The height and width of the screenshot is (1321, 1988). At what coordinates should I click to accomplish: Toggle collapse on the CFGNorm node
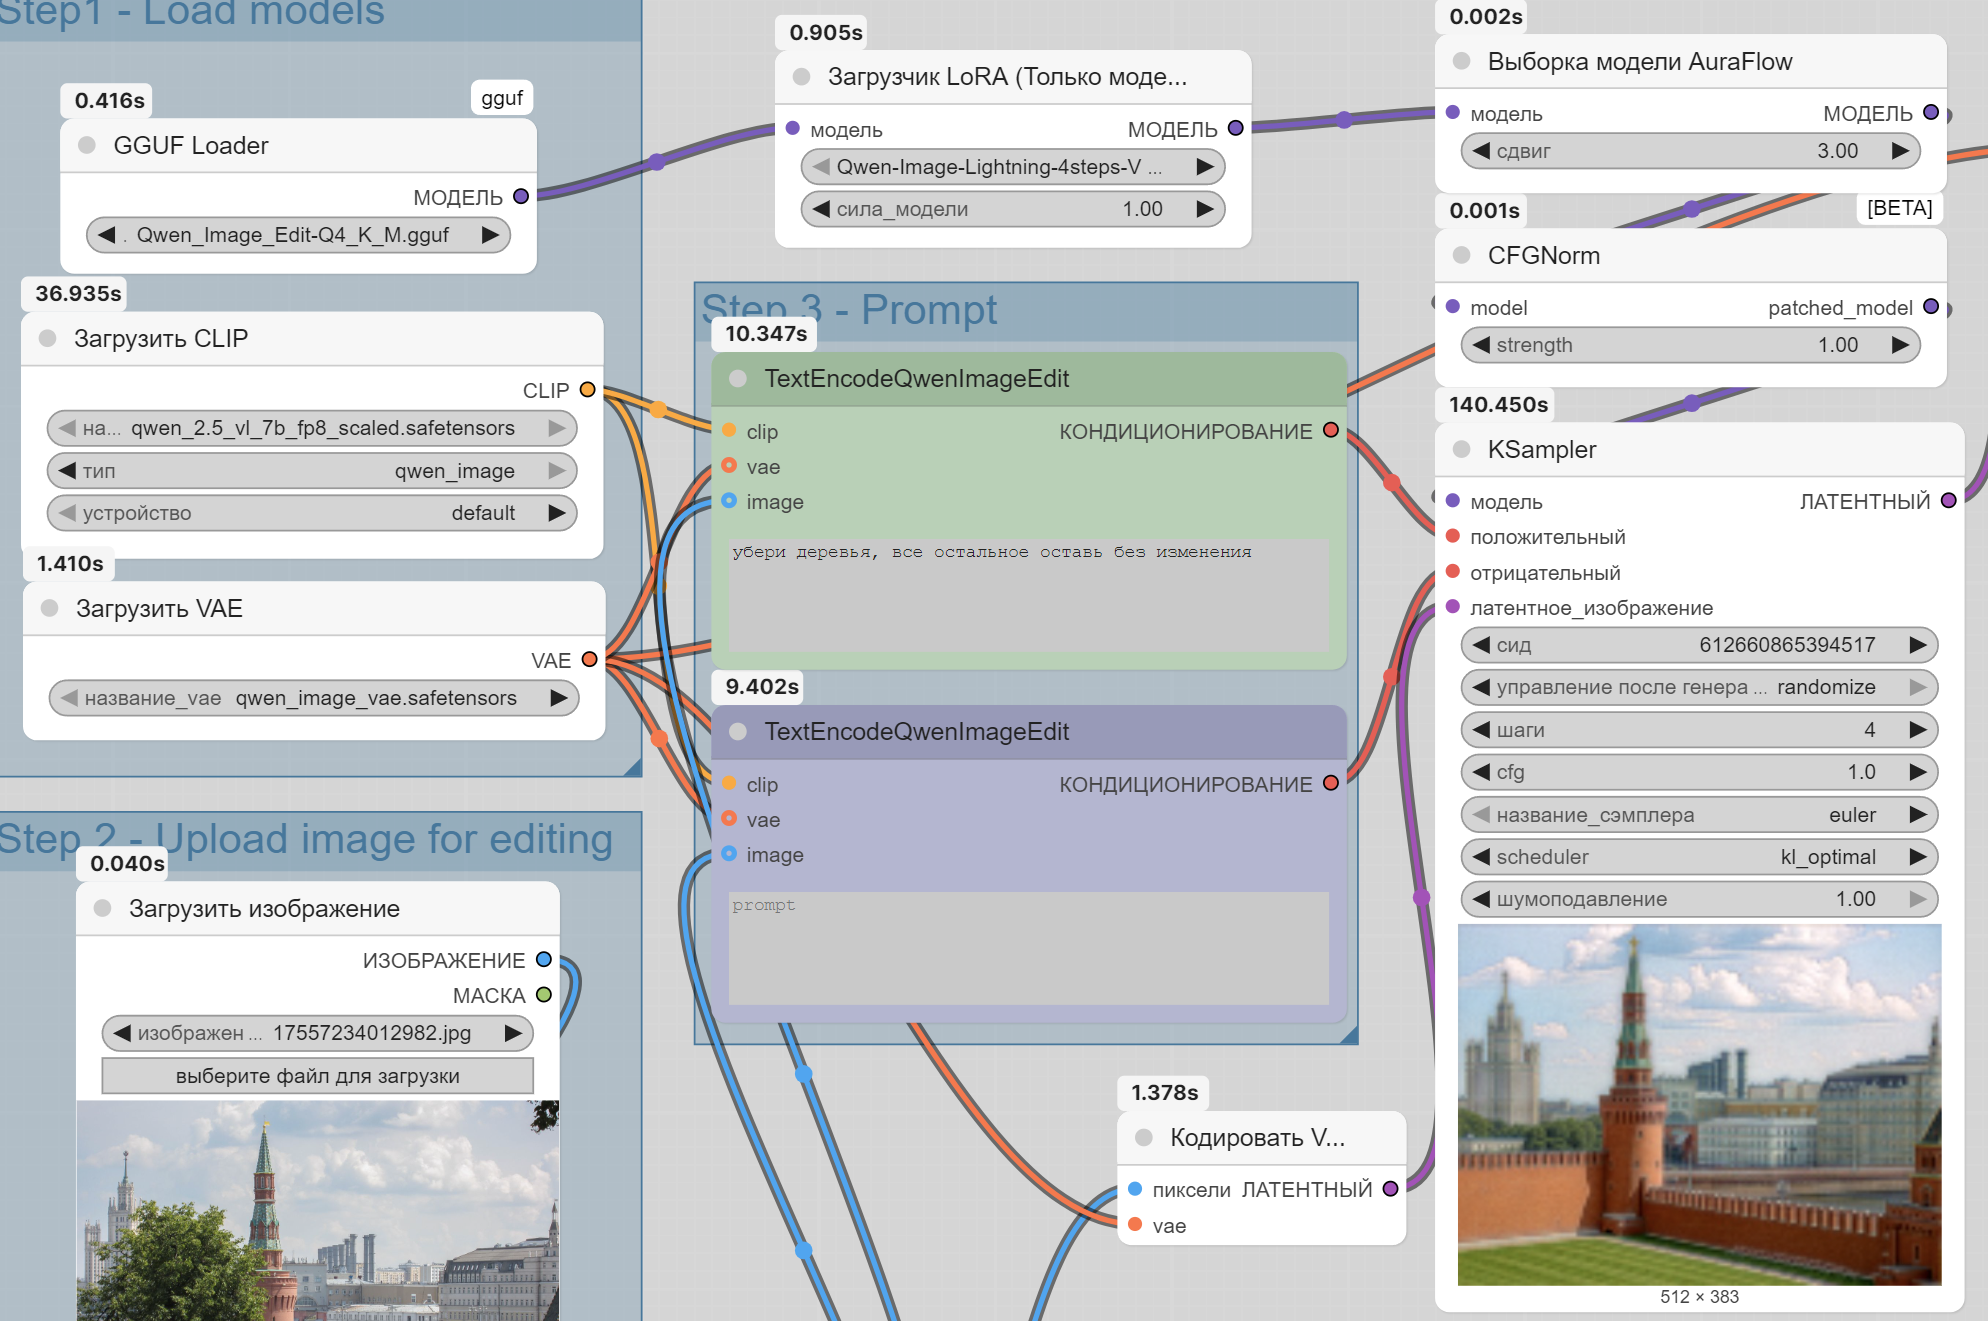pyautogui.click(x=1461, y=255)
